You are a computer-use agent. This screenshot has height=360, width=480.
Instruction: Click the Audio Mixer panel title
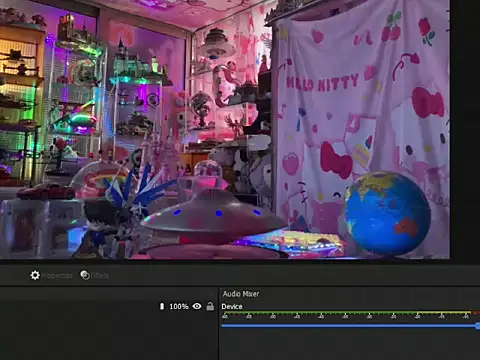click(241, 294)
